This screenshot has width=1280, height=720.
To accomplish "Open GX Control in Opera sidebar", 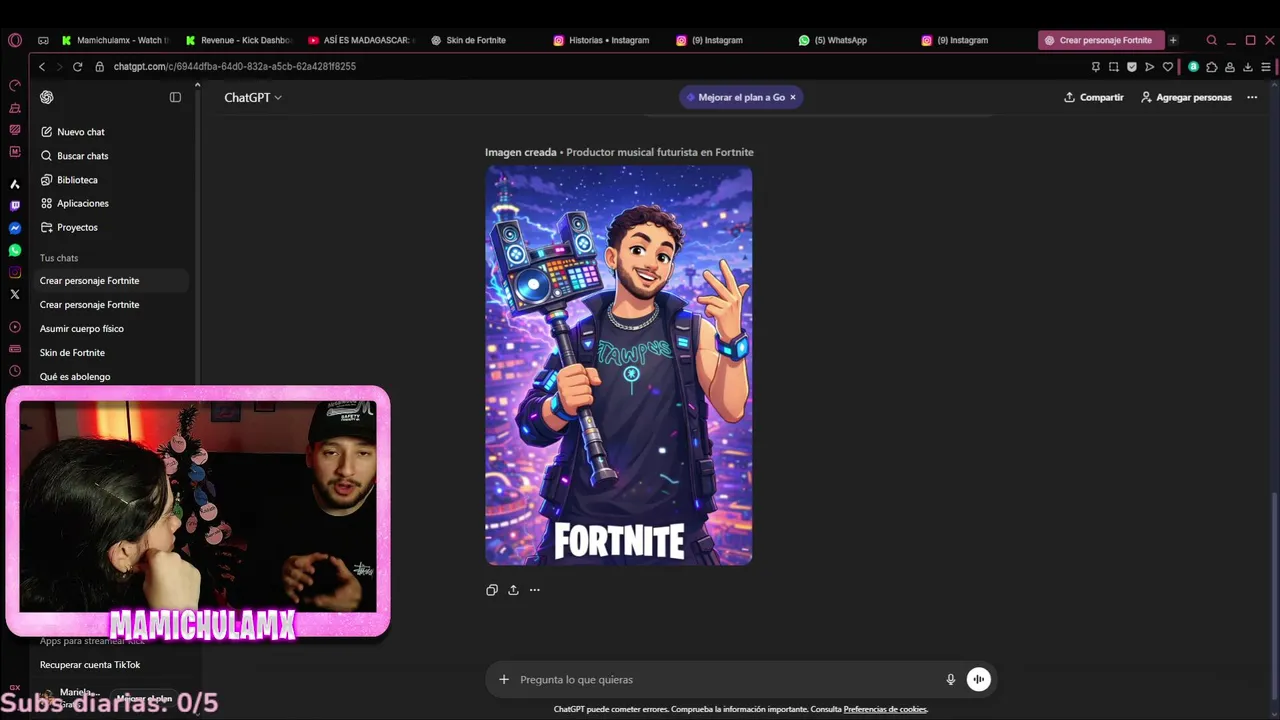I will (x=14, y=85).
